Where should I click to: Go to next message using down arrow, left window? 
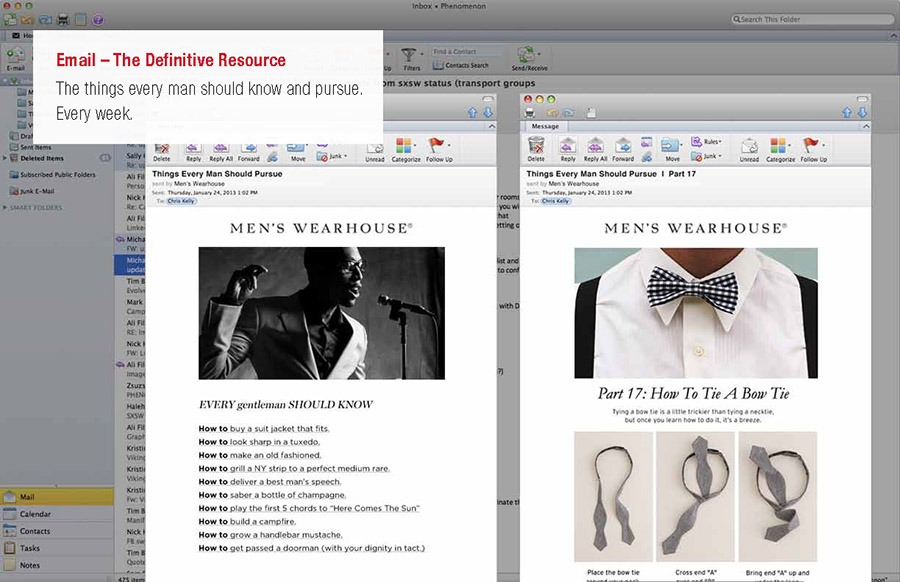pos(488,112)
